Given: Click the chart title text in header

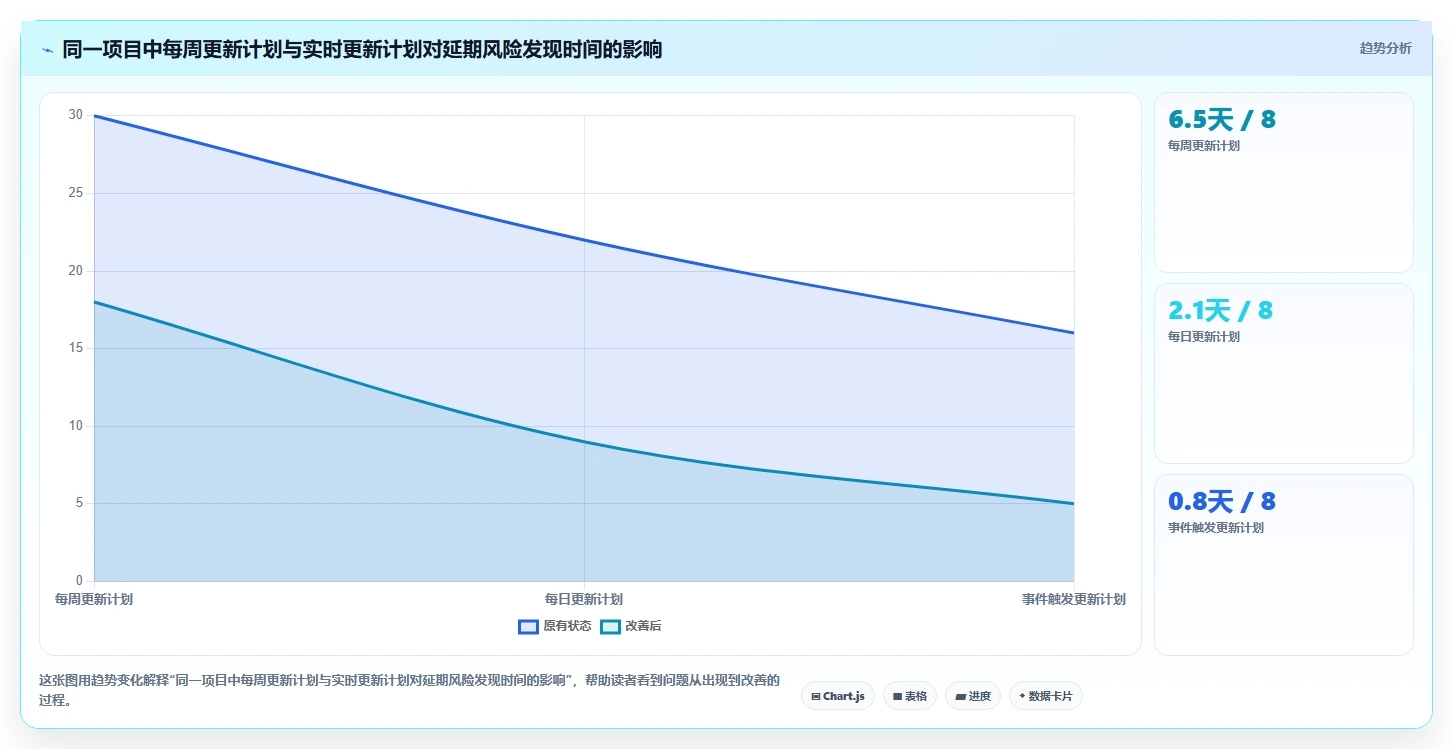Looking at the screenshot, I should (362, 49).
